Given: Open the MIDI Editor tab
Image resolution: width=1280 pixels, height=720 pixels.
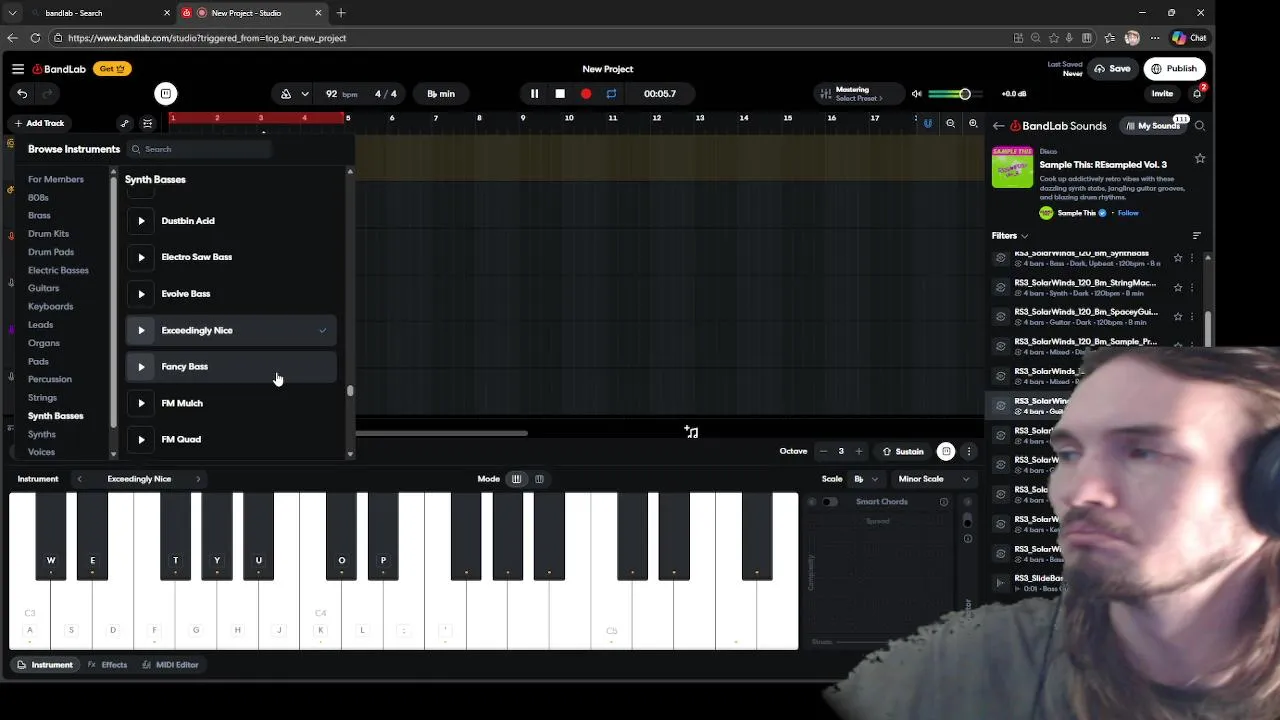Looking at the screenshot, I should 170,665.
